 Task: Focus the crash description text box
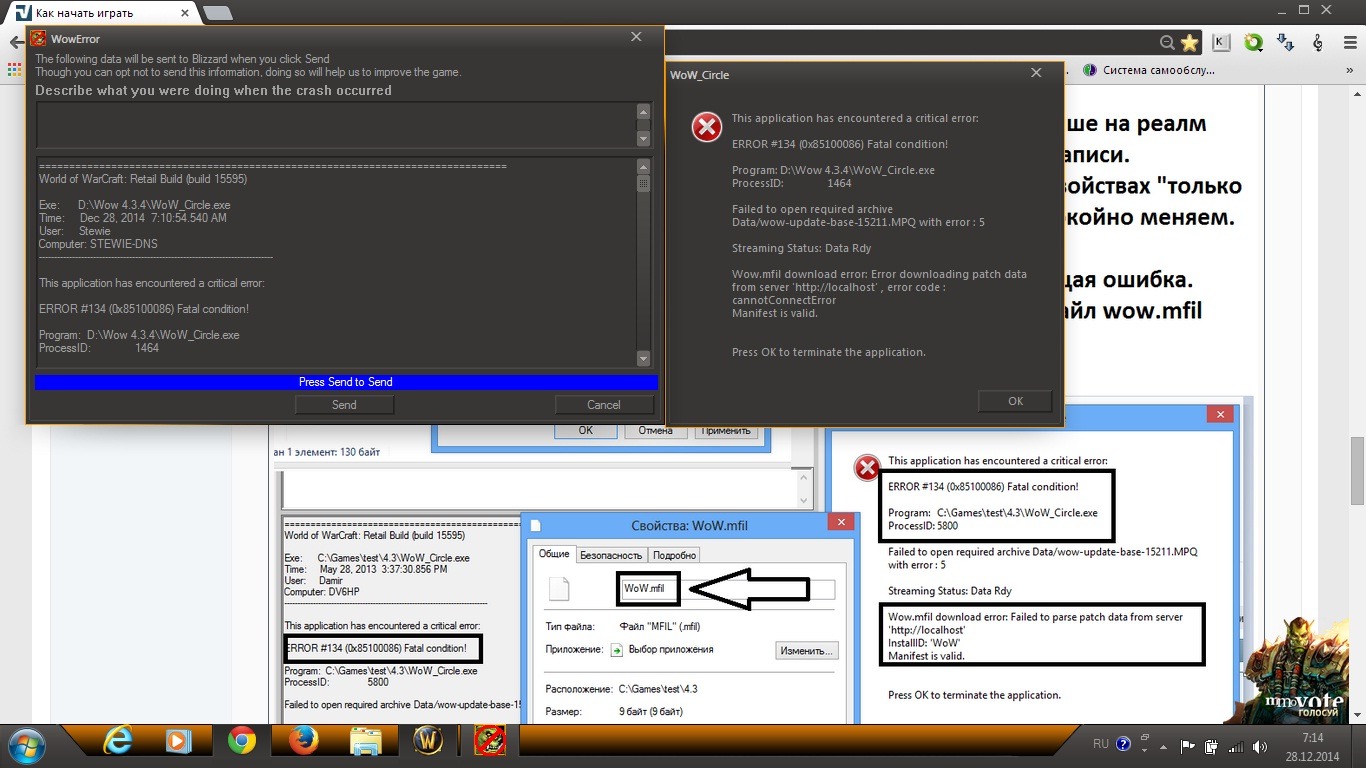[x=336, y=125]
